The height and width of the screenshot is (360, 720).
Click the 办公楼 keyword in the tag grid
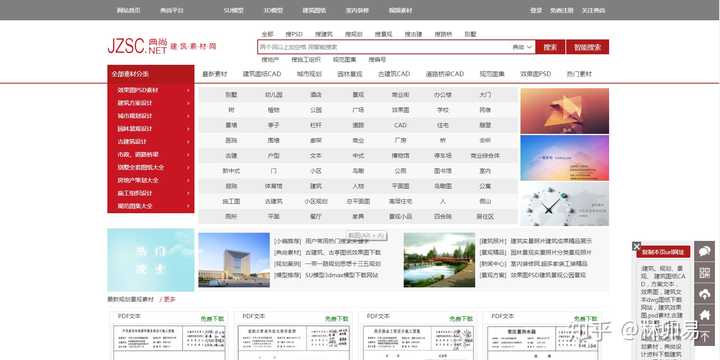[x=443, y=95]
